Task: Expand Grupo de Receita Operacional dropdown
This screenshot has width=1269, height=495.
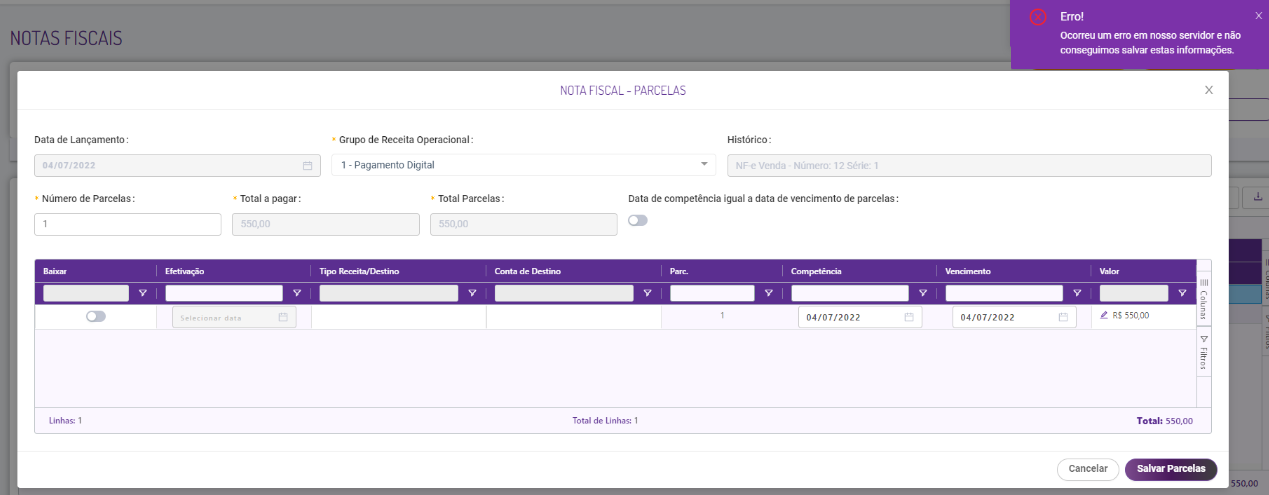Action: (704, 164)
